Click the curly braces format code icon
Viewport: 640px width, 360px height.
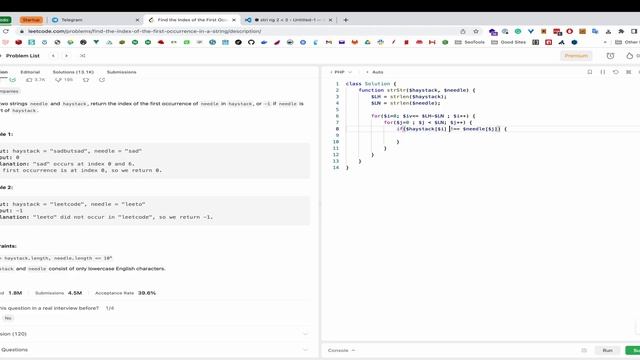[603, 72]
